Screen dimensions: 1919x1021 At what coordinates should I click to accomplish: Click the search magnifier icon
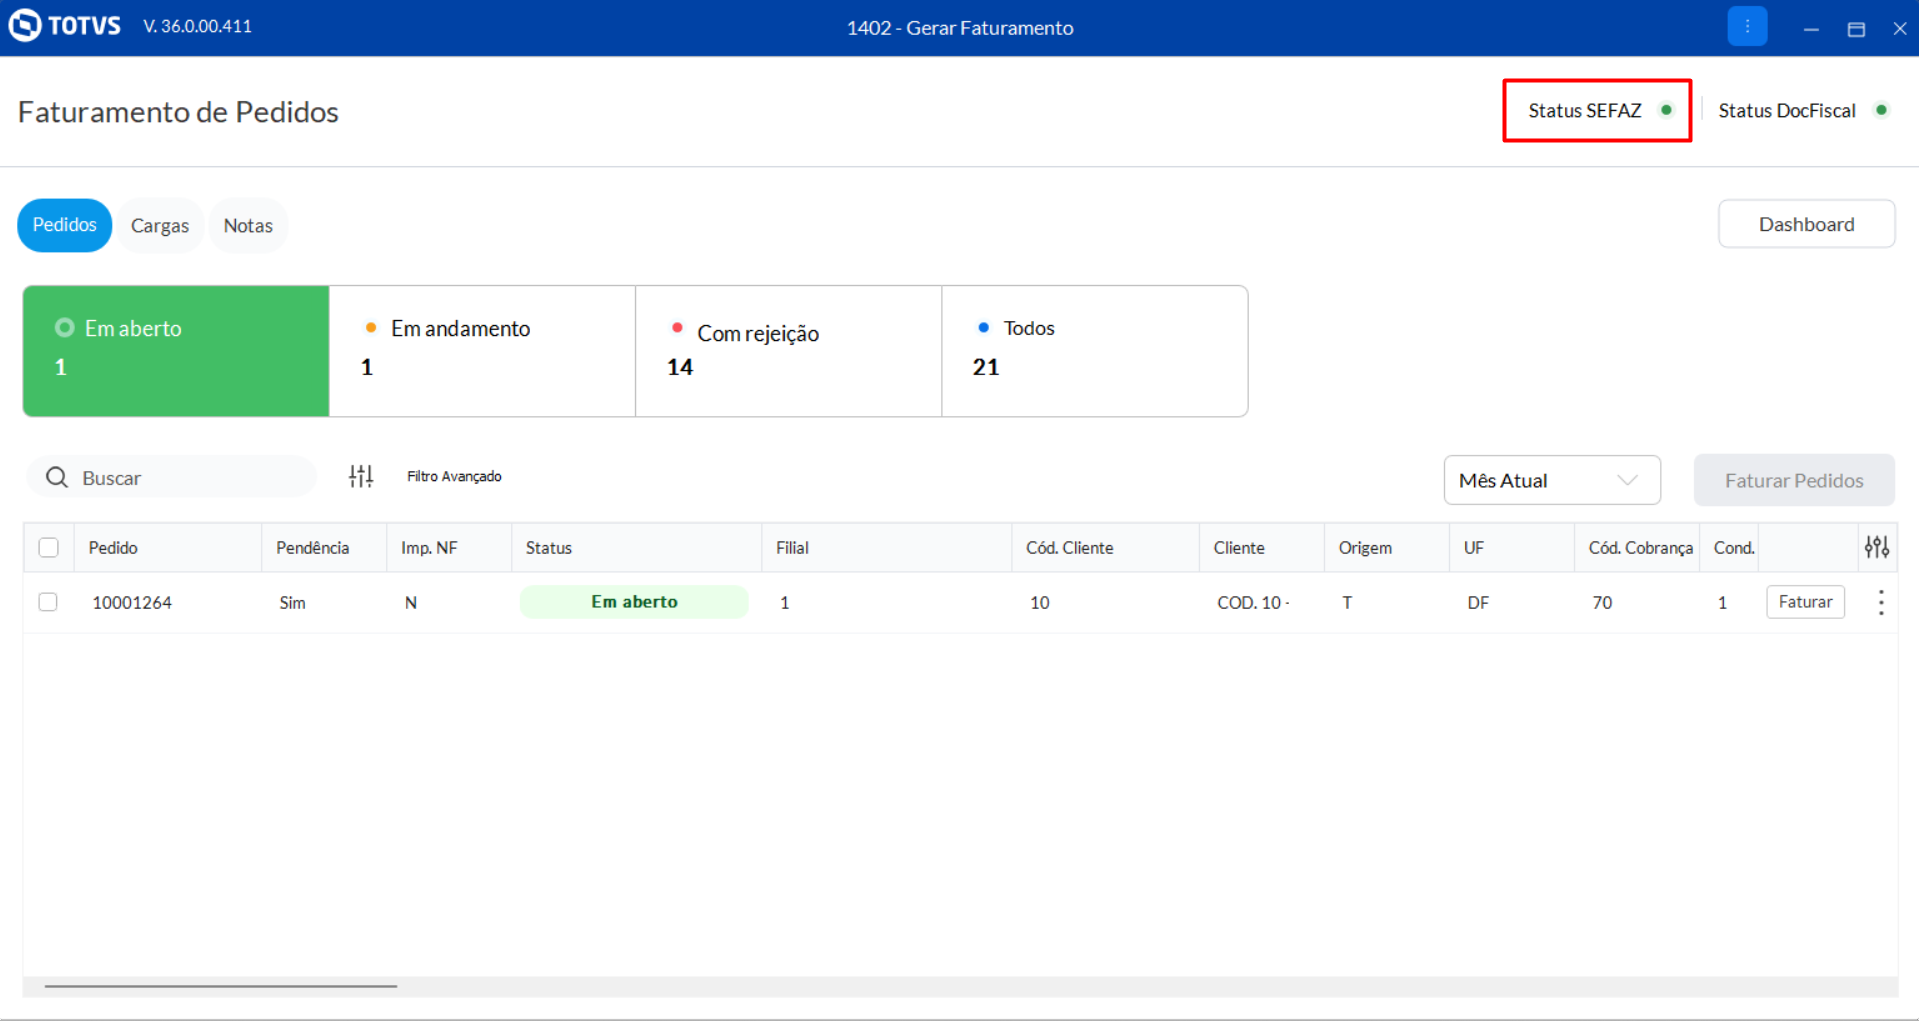coord(57,478)
